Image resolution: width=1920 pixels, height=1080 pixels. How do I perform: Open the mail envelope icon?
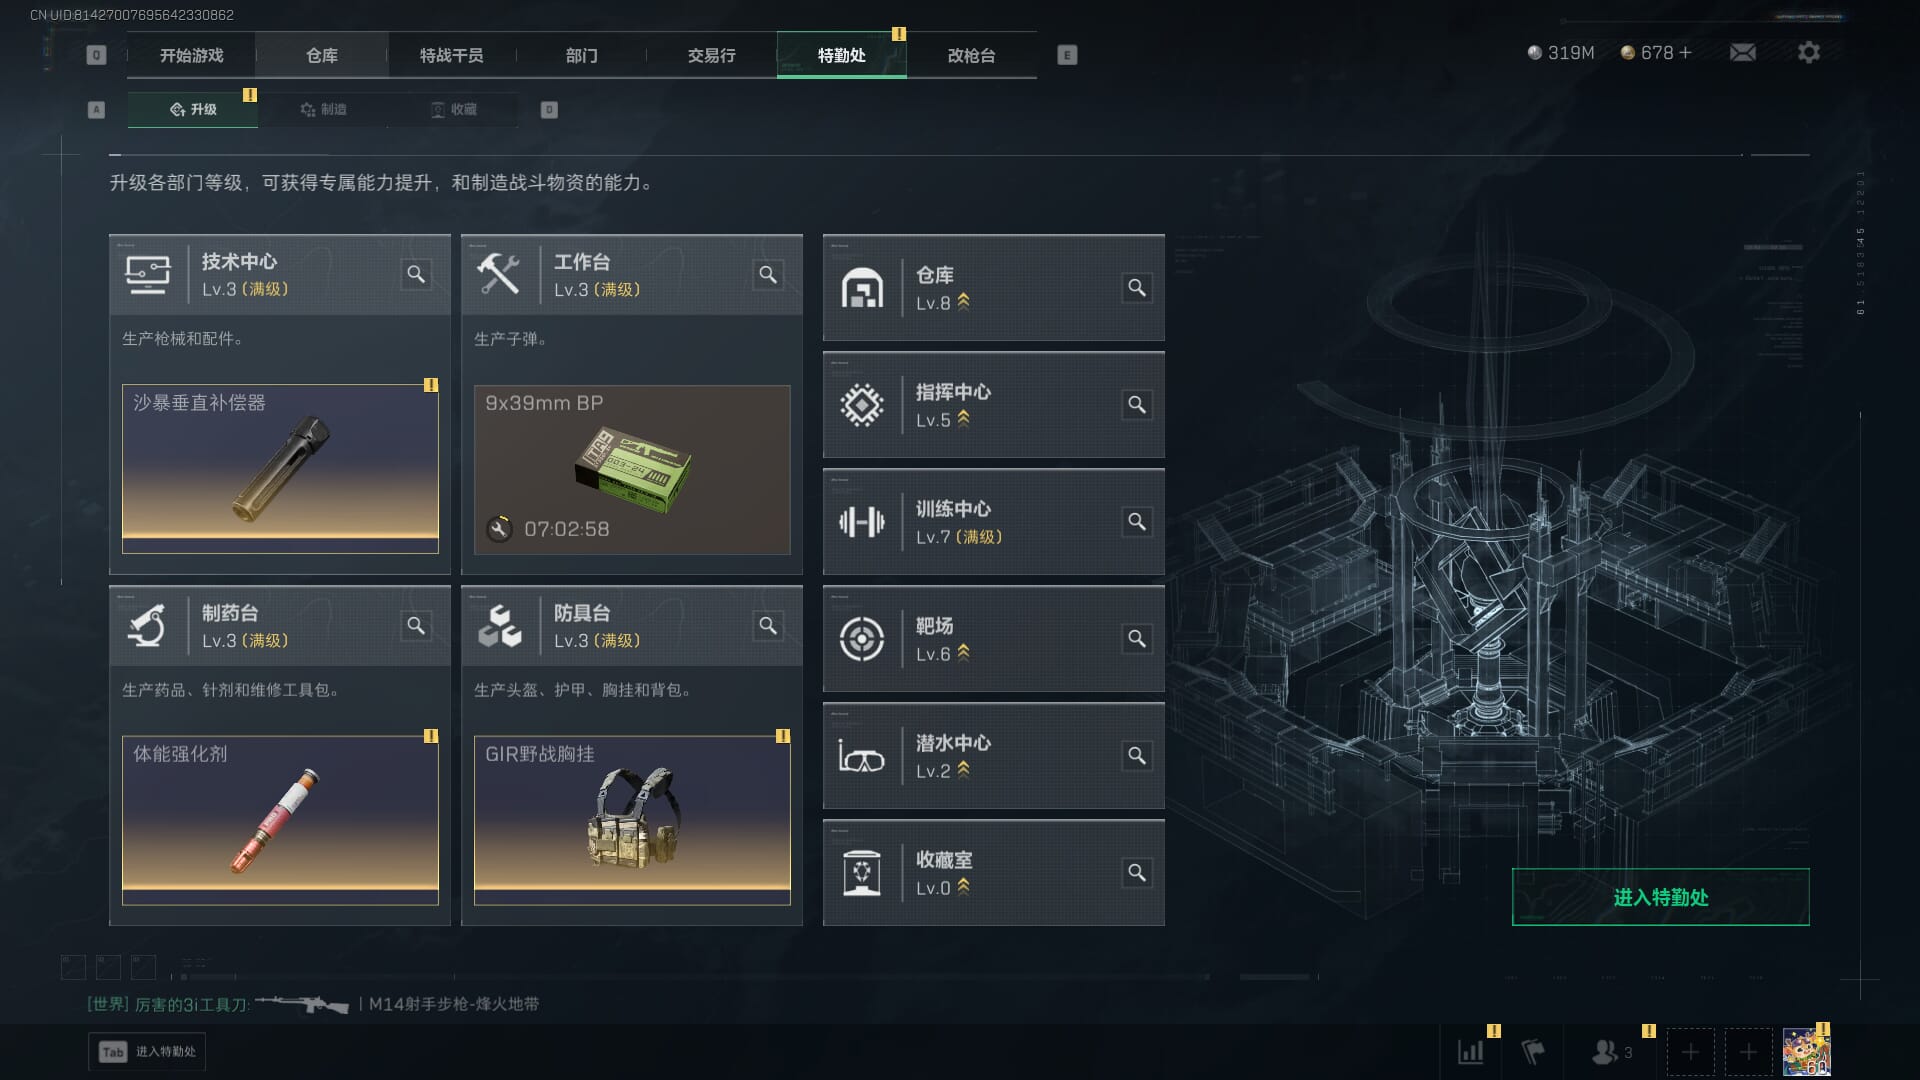click(x=1743, y=53)
